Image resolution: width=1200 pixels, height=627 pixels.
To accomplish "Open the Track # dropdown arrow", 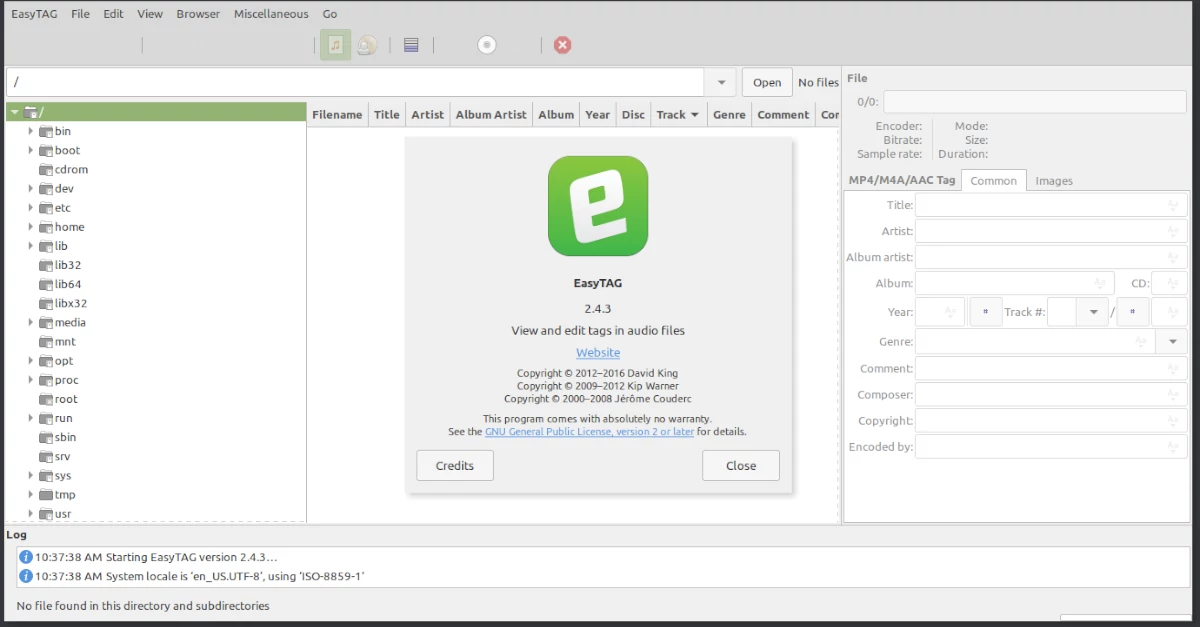I will point(1093,312).
